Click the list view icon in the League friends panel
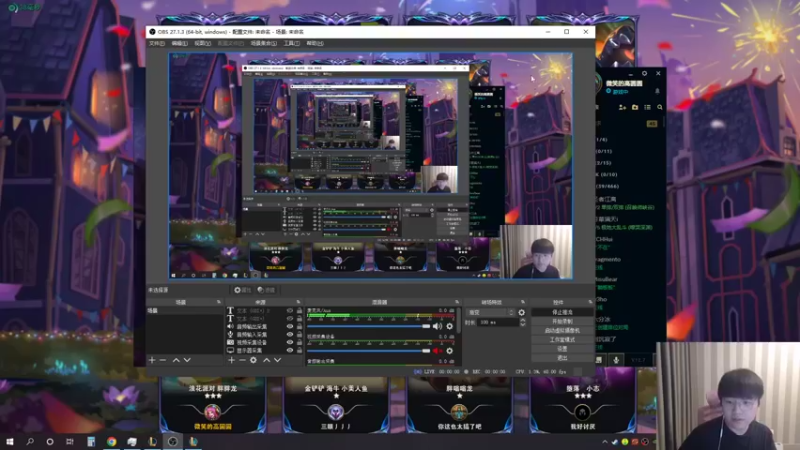 pyautogui.click(x=647, y=107)
